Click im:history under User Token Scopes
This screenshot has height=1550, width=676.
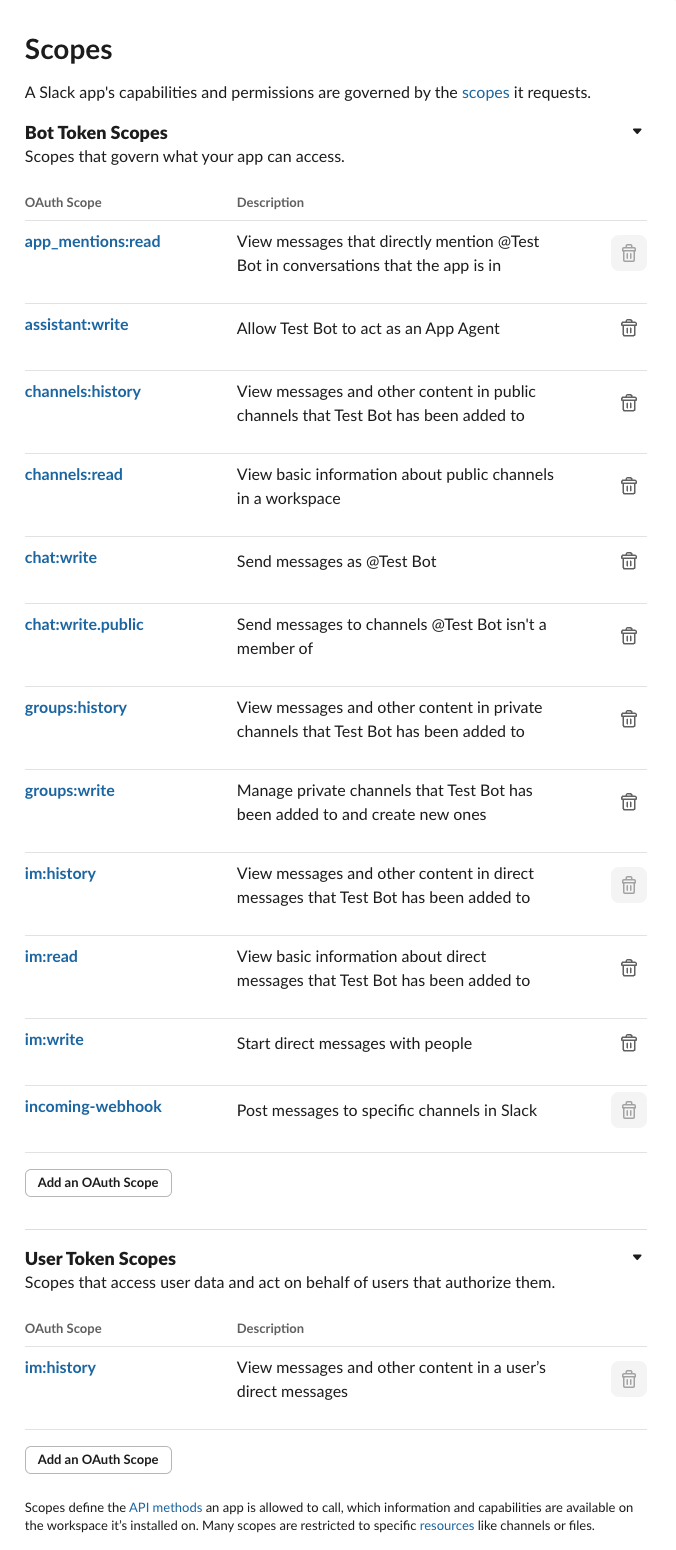coord(60,1367)
